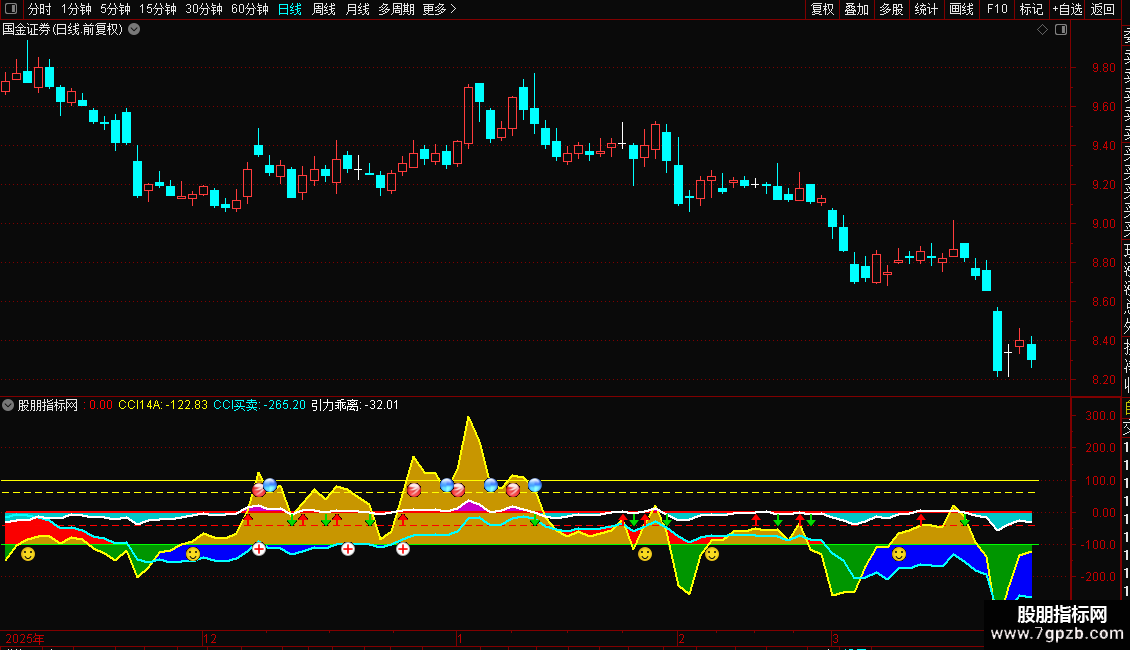Add the stock with the +自选 button
Image resolution: width=1130 pixels, height=650 pixels.
(x=1067, y=9)
